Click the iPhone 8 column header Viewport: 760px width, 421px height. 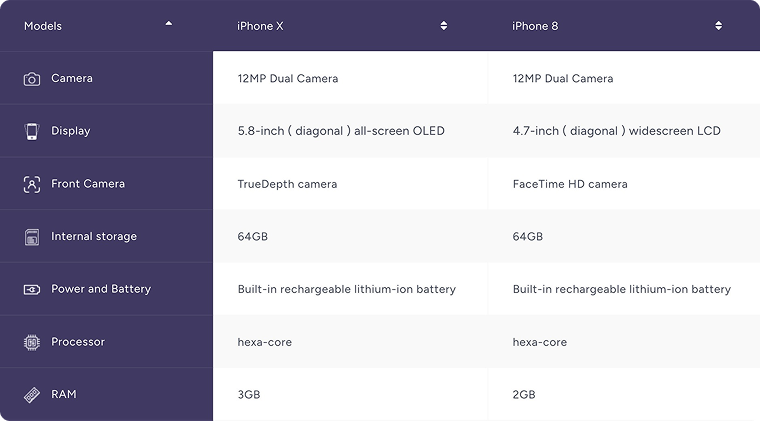click(535, 26)
